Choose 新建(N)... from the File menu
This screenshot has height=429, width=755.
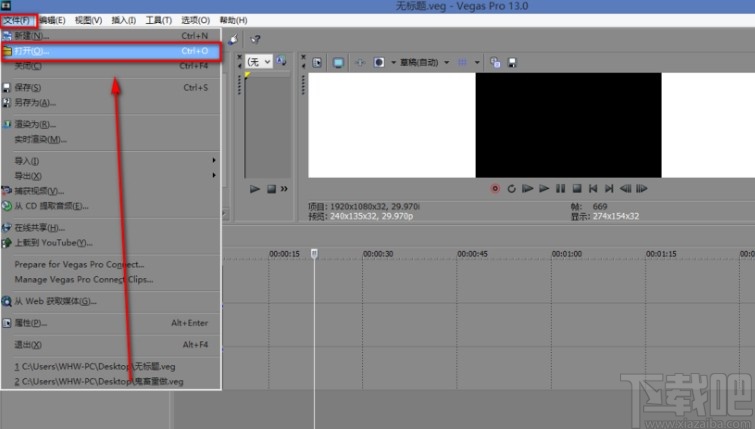(111, 36)
